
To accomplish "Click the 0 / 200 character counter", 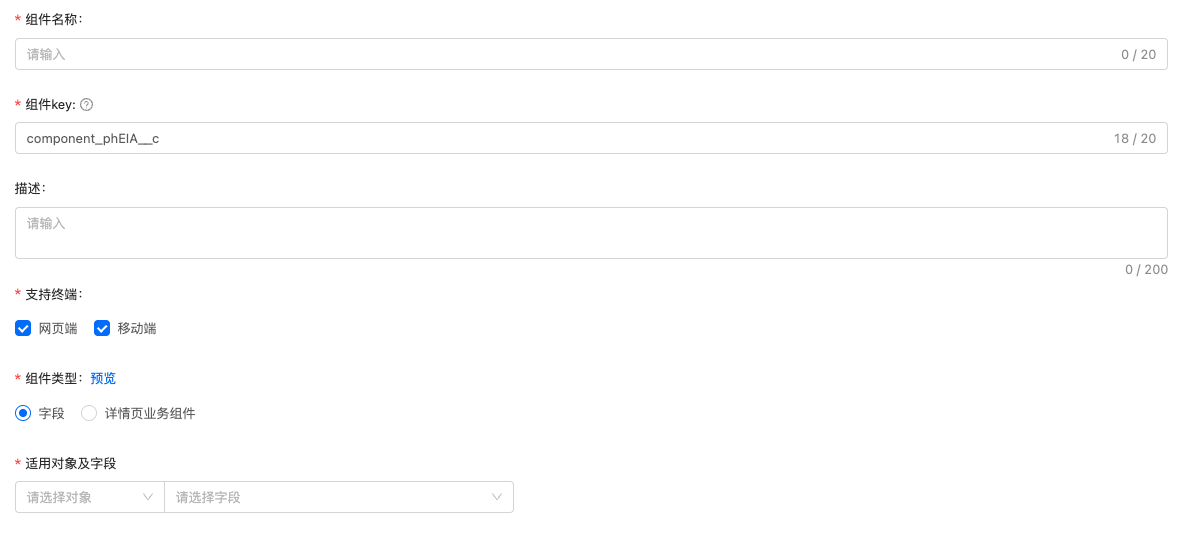I will coord(1146,269).
